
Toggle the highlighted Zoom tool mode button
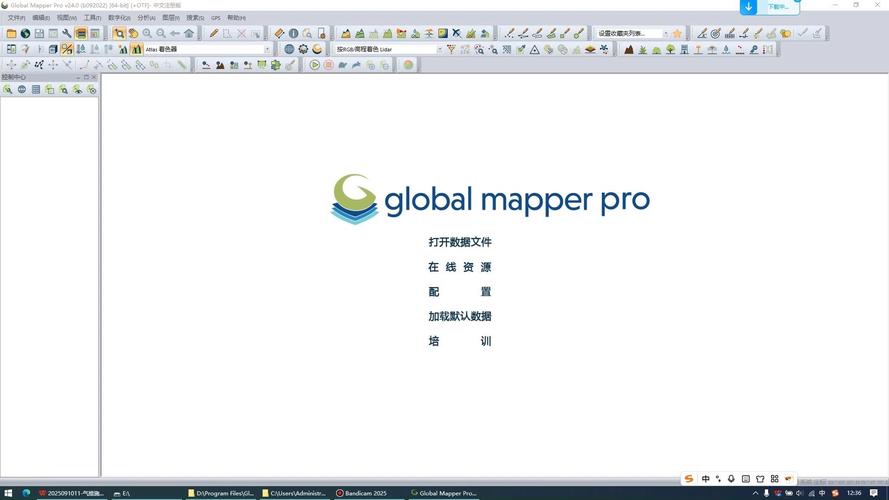119,33
